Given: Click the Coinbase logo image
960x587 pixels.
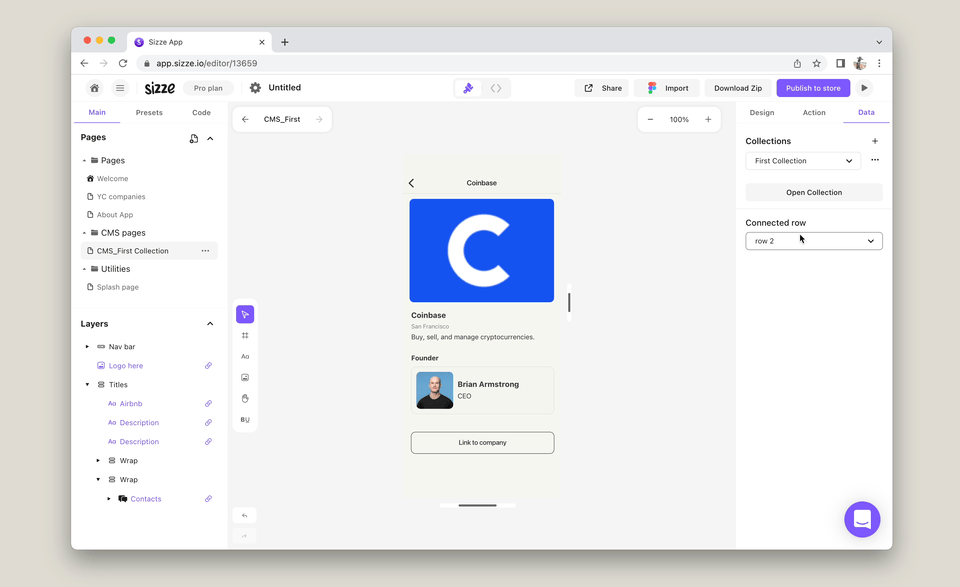Looking at the screenshot, I should [482, 250].
